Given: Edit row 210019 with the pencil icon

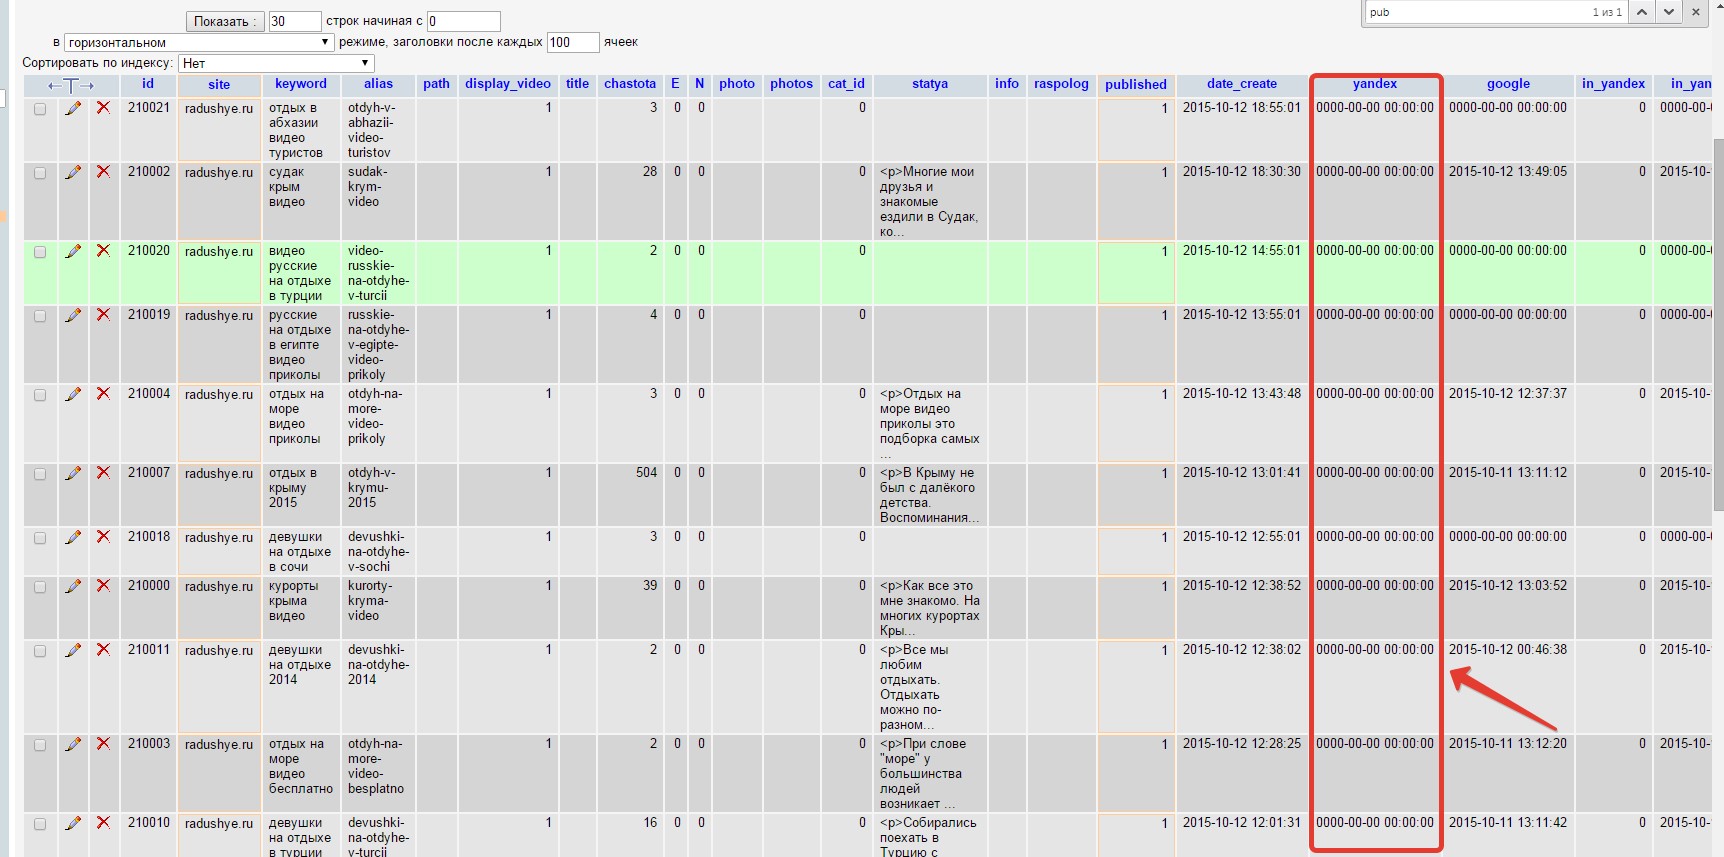Looking at the screenshot, I should pos(73,315).
